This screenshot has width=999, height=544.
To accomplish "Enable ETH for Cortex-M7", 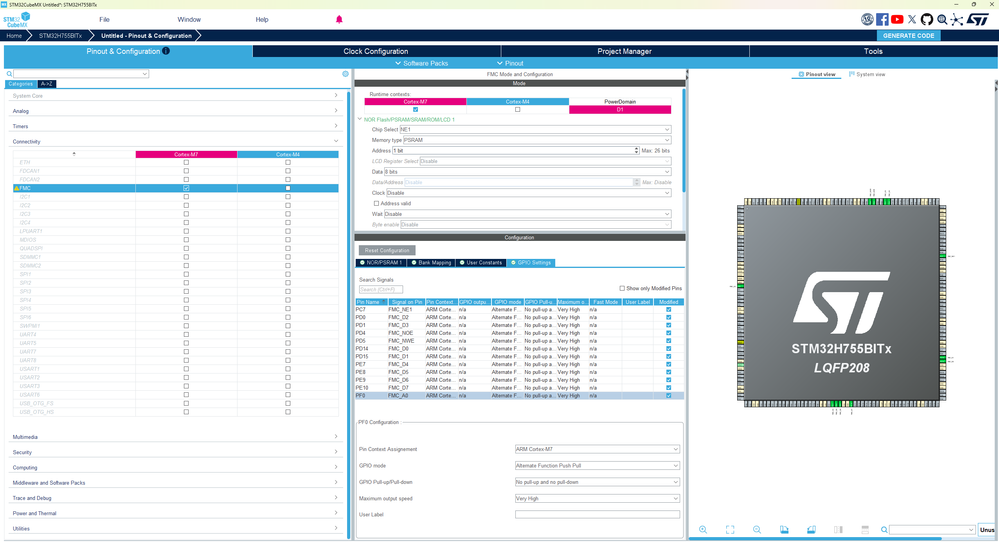I will click(x=186, y=162).
